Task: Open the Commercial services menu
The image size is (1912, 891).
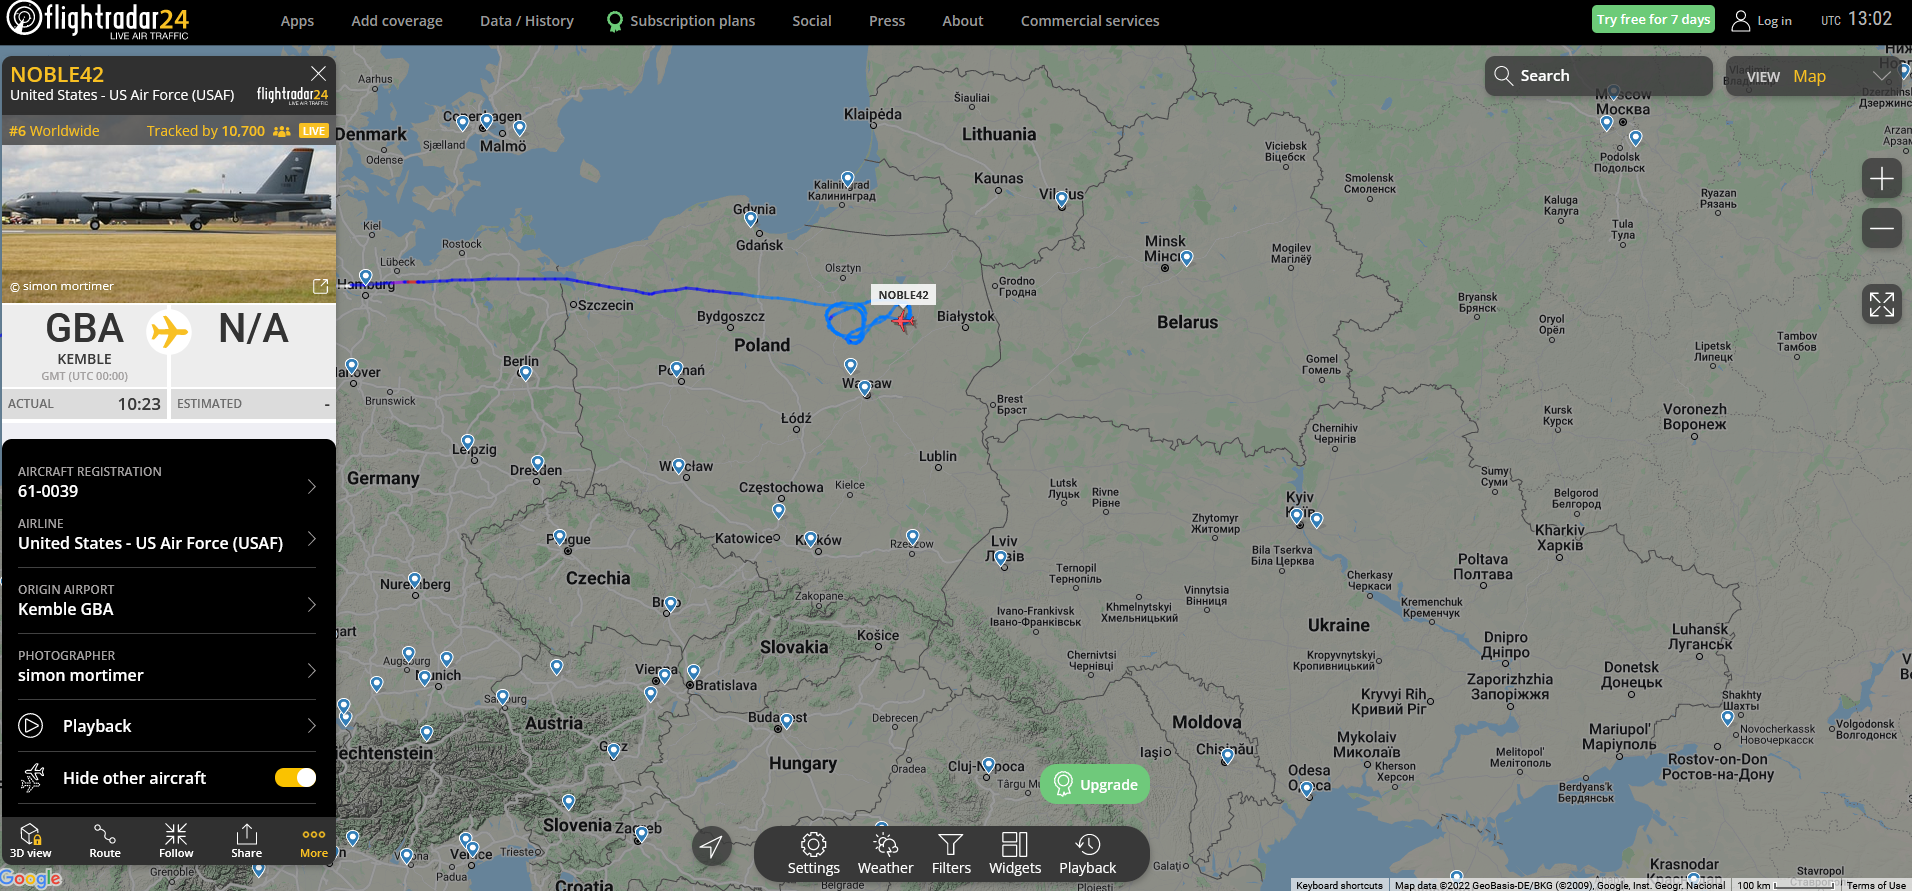Action: click(x=1090, y=21)
